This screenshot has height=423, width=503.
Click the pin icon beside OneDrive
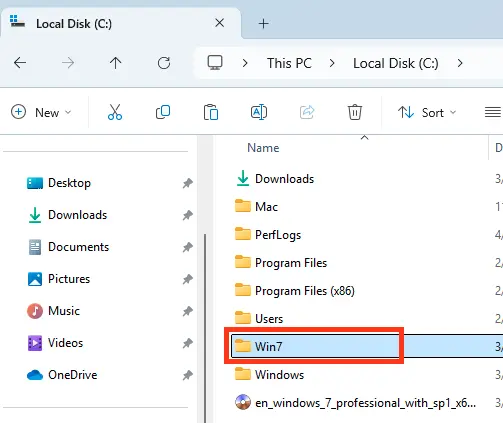tap(188, 375)
